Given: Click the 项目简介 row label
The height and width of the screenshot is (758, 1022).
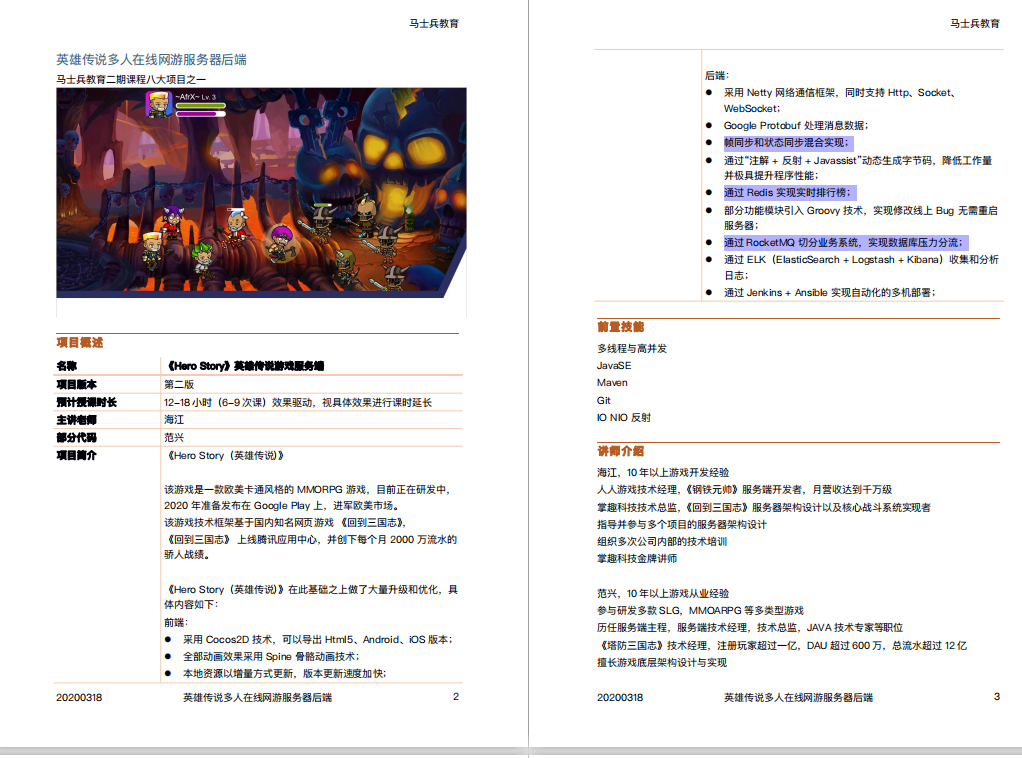Looking at the screenshot, I should pyautogui.click(x=76, y=455).
